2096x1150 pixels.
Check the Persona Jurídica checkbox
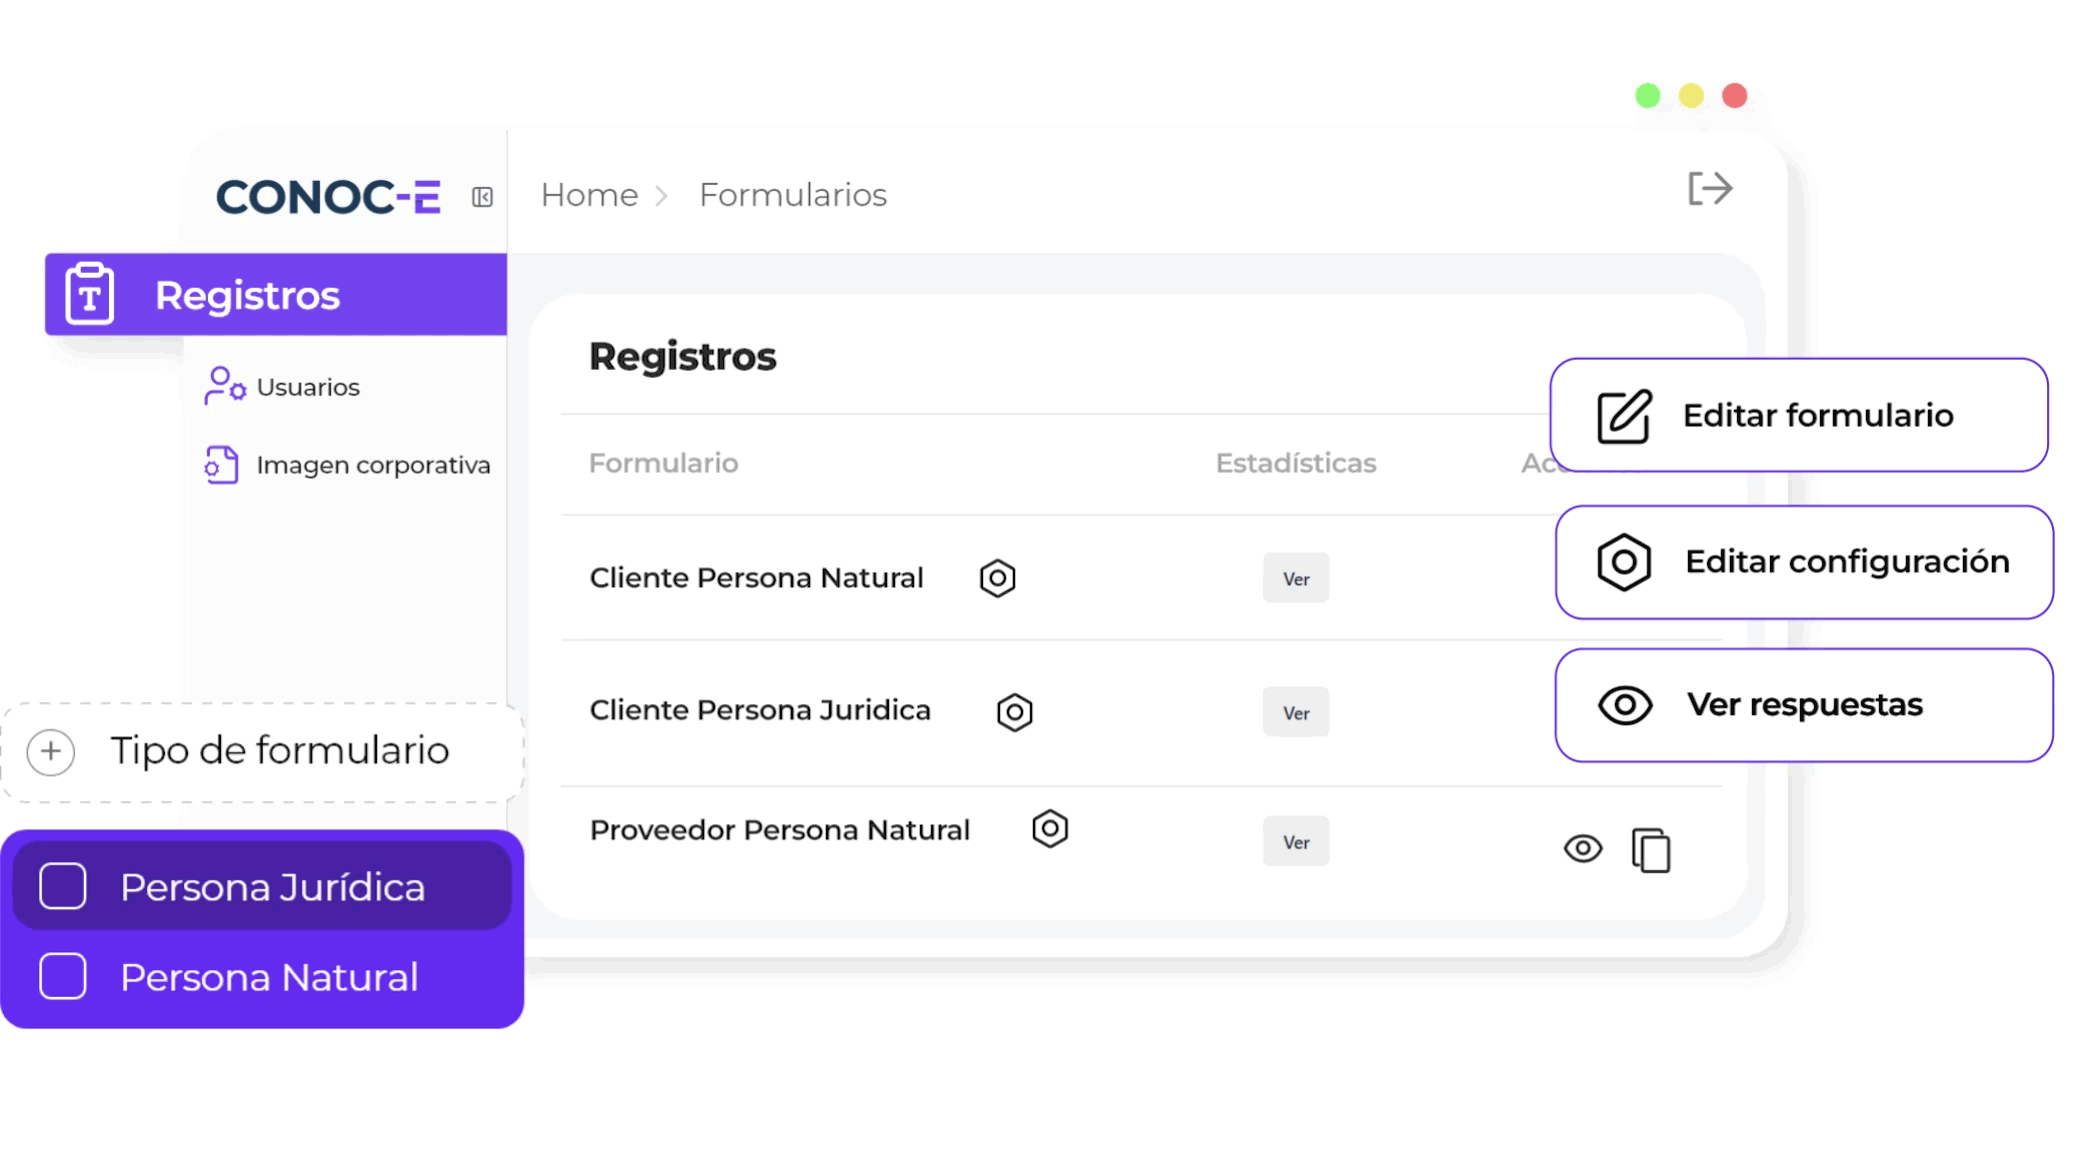(x=62, y=884)
